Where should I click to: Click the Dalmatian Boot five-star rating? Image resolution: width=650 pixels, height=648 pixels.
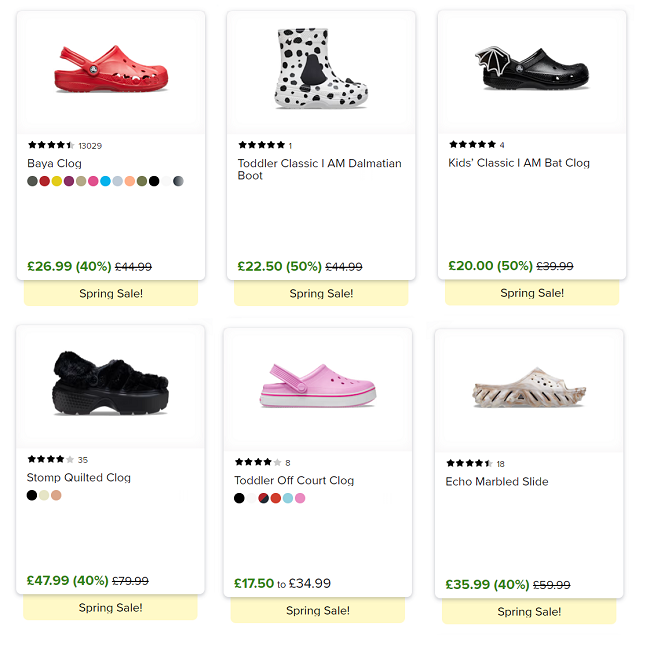click(x=261, y=146)
